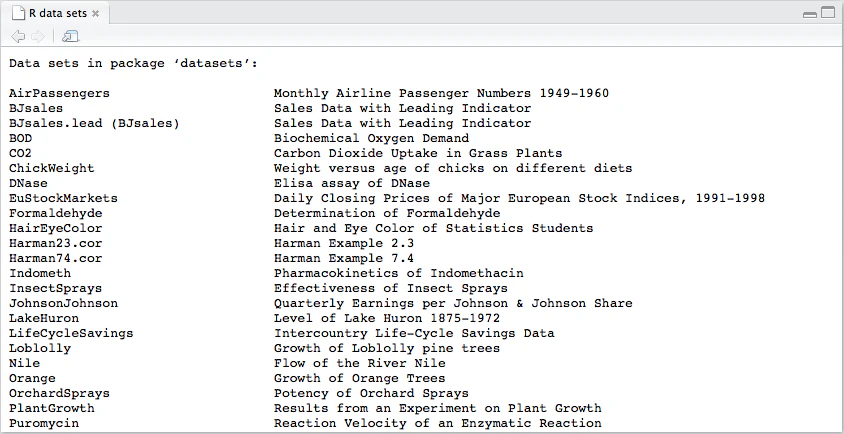
Task: Click the AirPassengers dataset name
Action: click(x=59, y=93)
